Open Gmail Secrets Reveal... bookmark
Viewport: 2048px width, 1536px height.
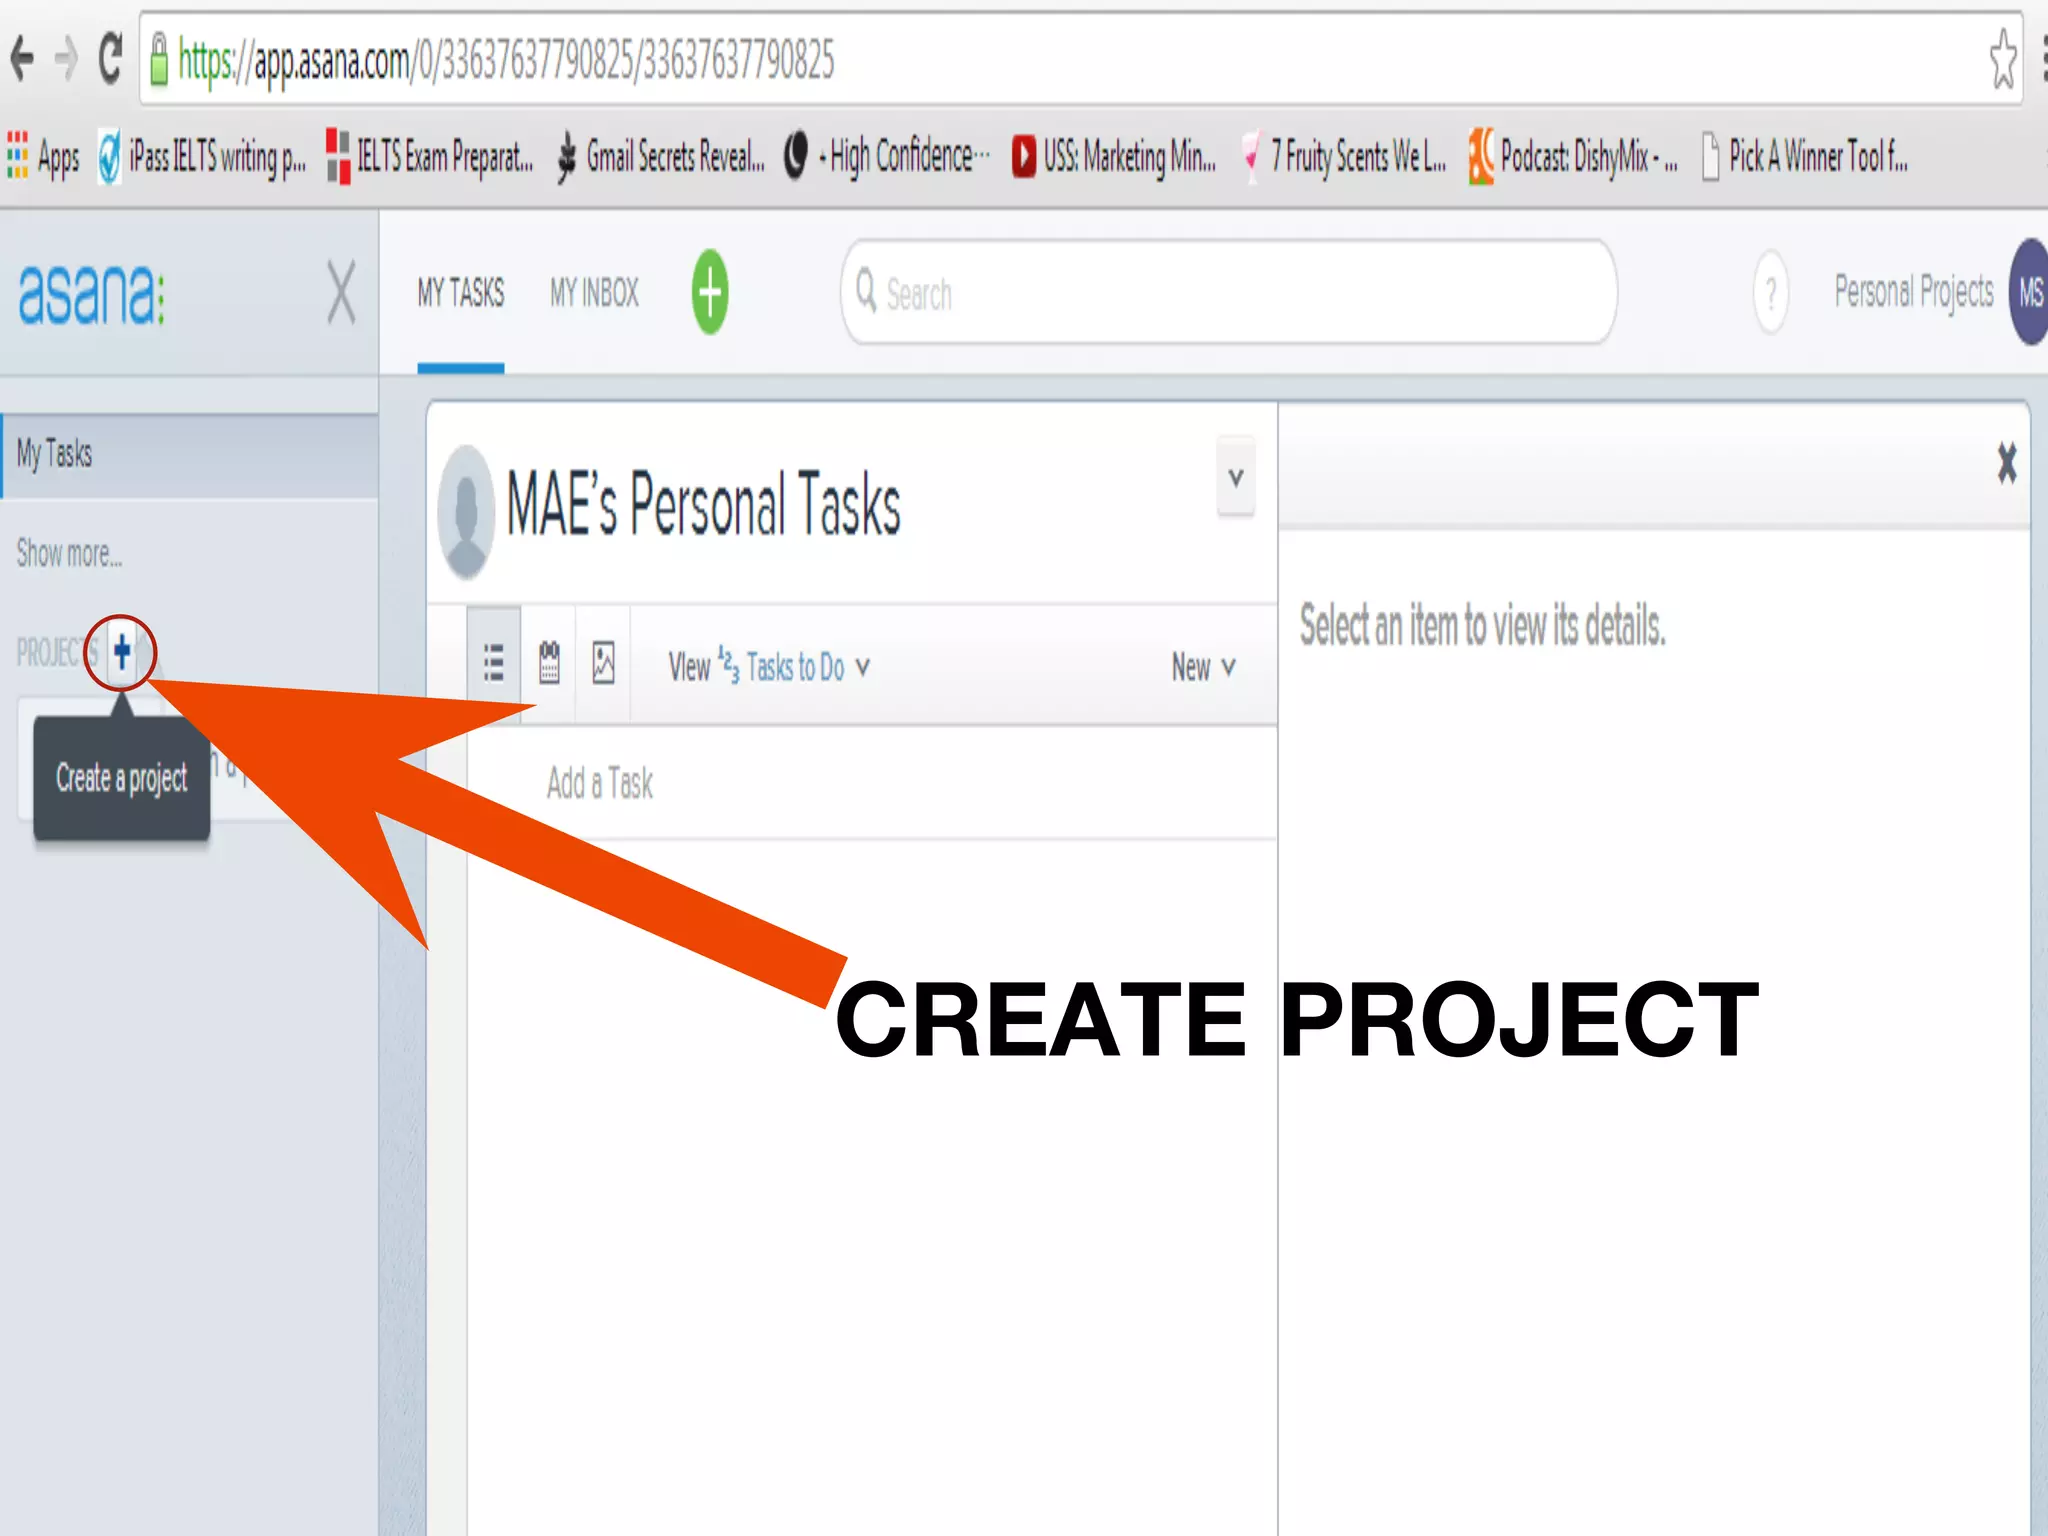(x=661, y=157)
